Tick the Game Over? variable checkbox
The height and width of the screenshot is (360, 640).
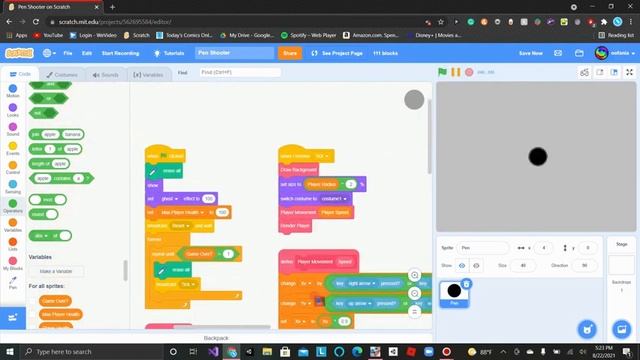33,301
